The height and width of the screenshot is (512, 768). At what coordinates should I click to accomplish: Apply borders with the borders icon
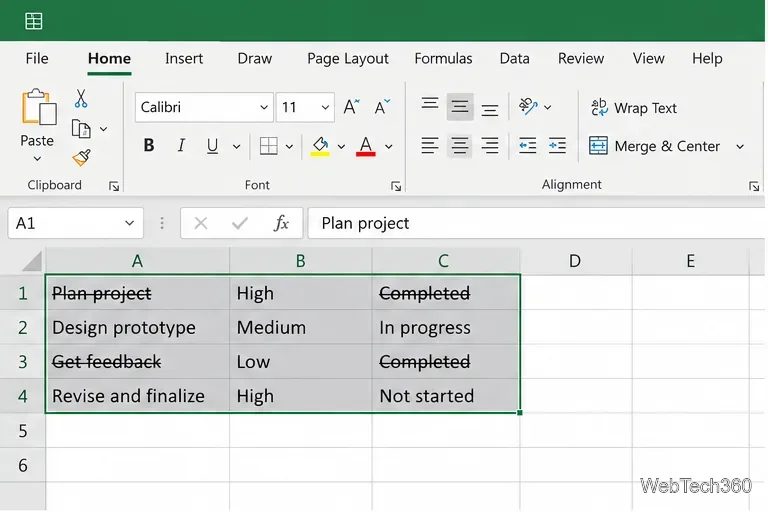(268, 146)
